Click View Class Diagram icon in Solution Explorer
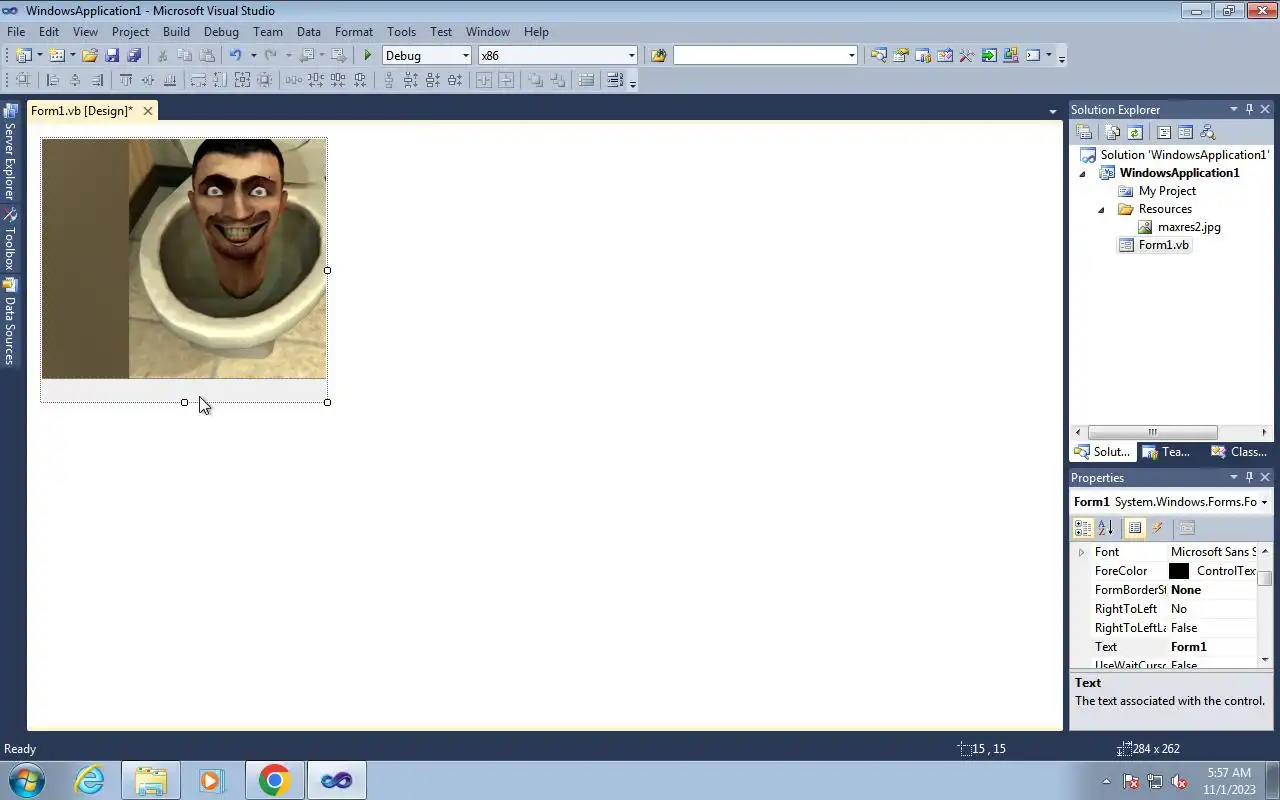1280x800 pixels. click(1207, 132)
